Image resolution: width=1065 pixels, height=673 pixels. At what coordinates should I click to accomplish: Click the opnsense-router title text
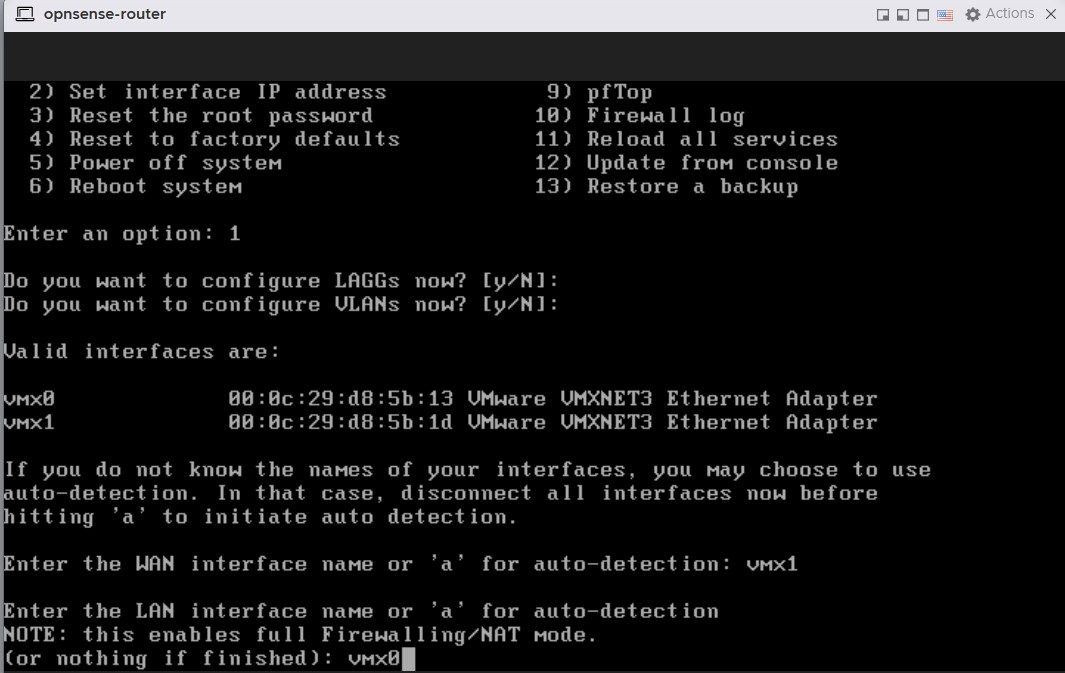tap(105, 14)
